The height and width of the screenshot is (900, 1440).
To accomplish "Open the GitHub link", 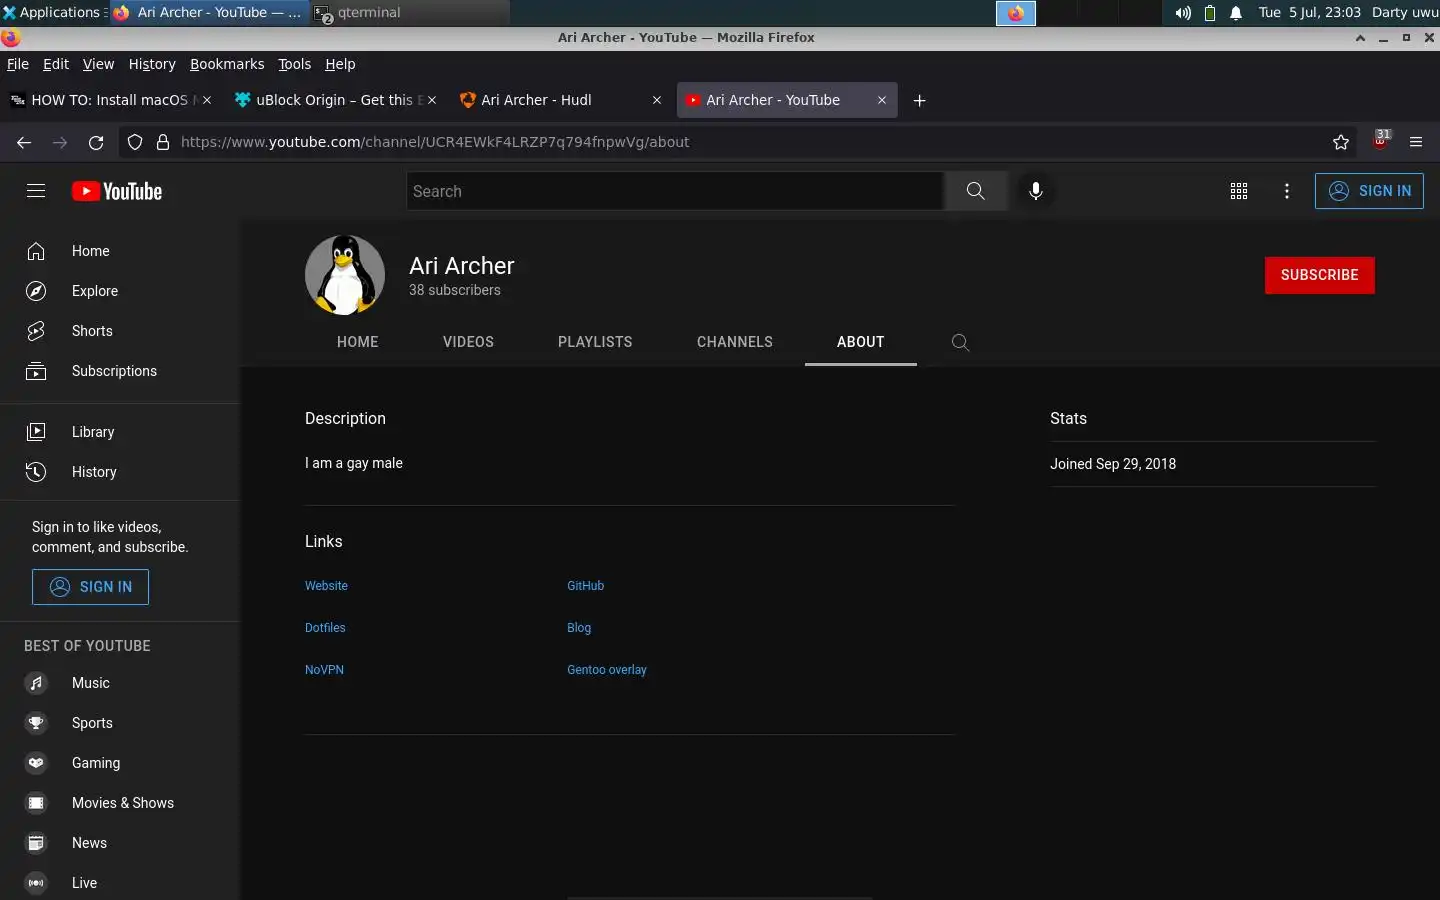I will pyautogui.click(x=586, y=586).
